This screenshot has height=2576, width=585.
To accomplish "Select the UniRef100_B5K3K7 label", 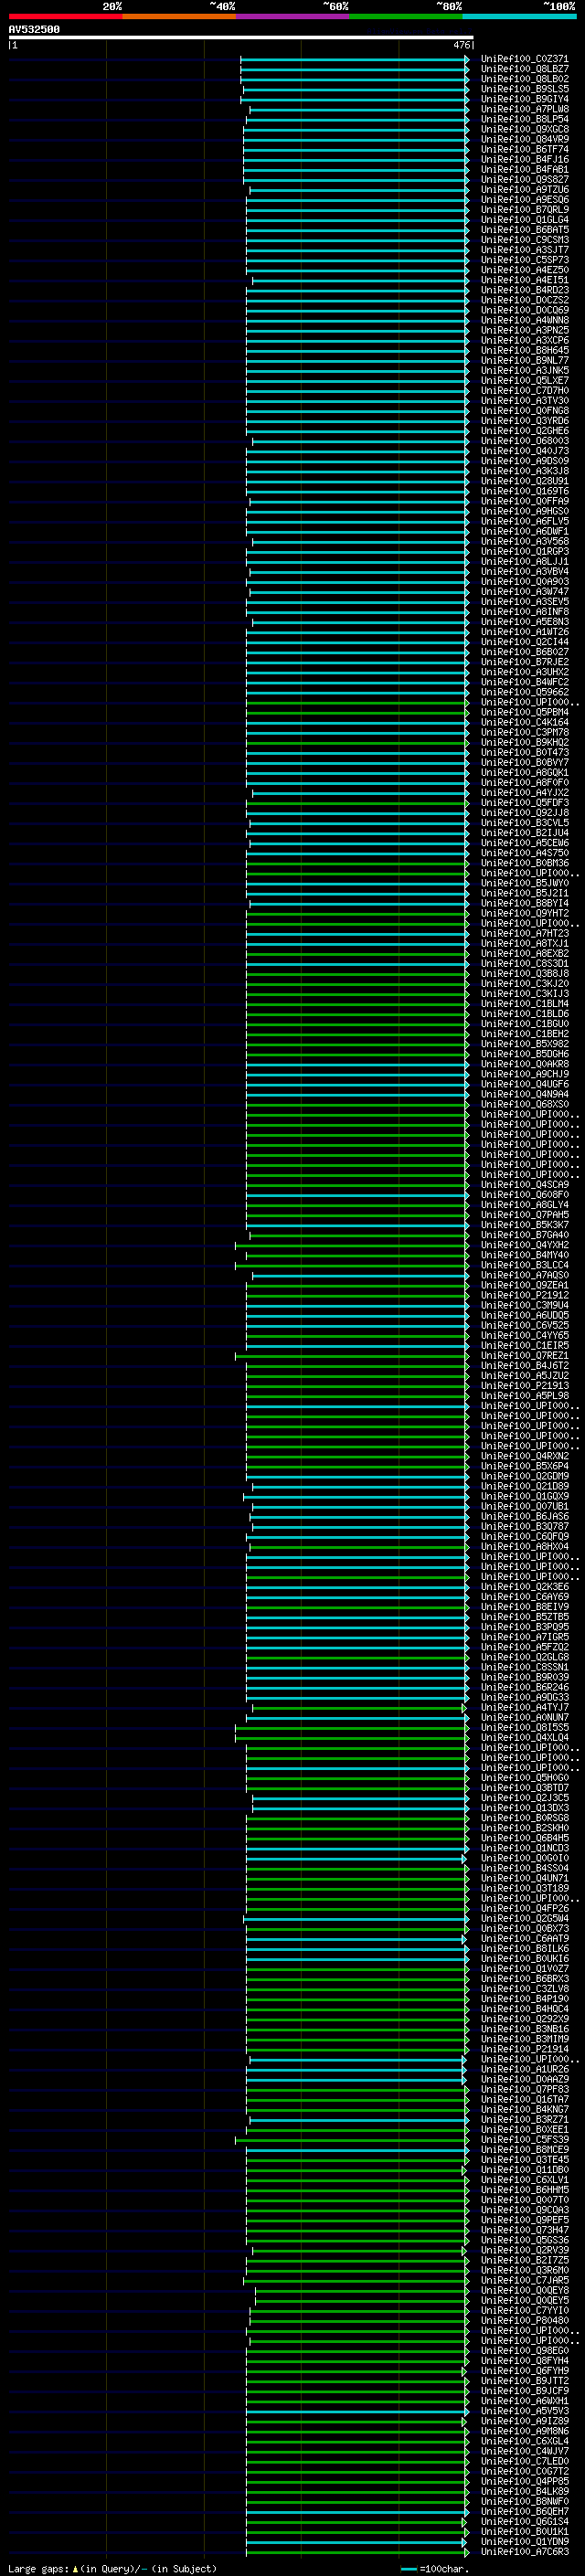I will pyautogui.click(x=525, y=1225).
